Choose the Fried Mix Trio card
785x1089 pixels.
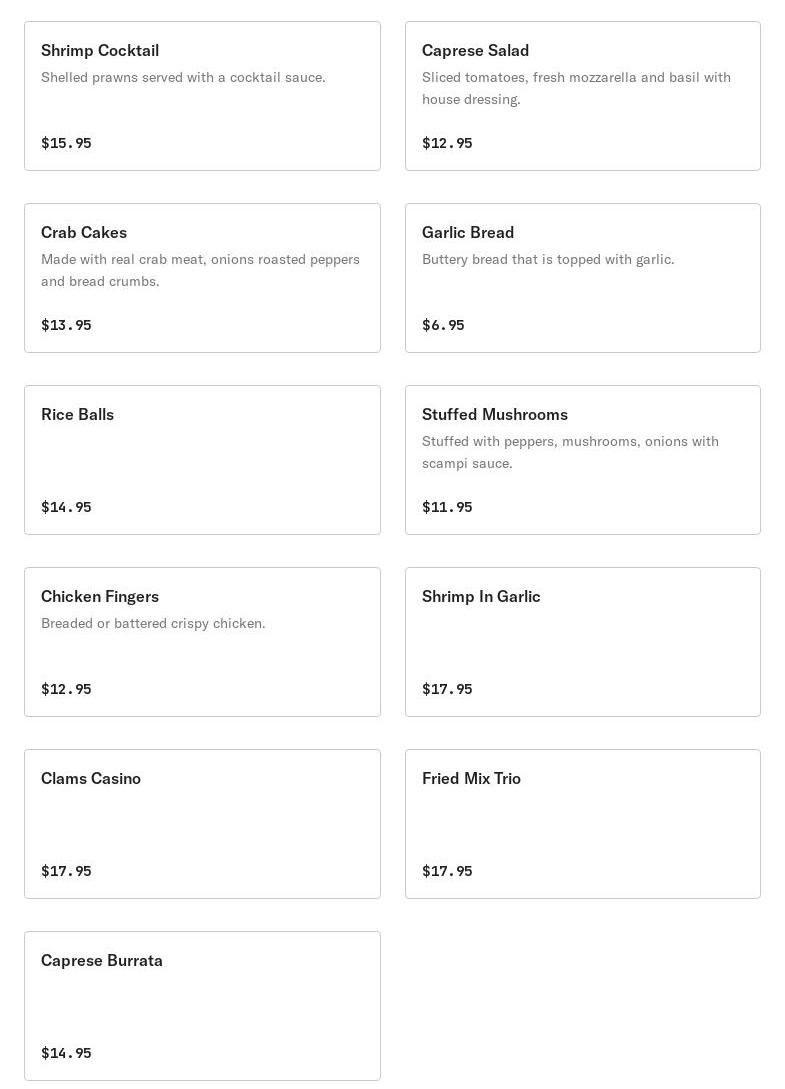pos(583,824)
